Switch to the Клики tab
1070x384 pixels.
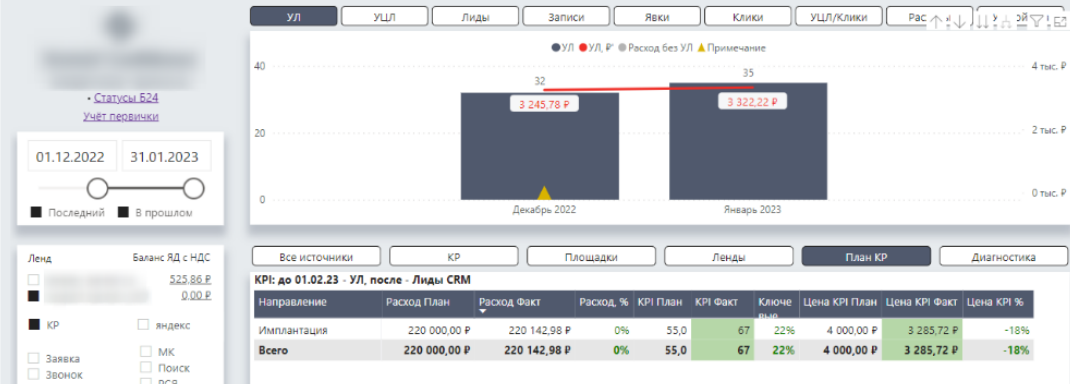(748, 16)
